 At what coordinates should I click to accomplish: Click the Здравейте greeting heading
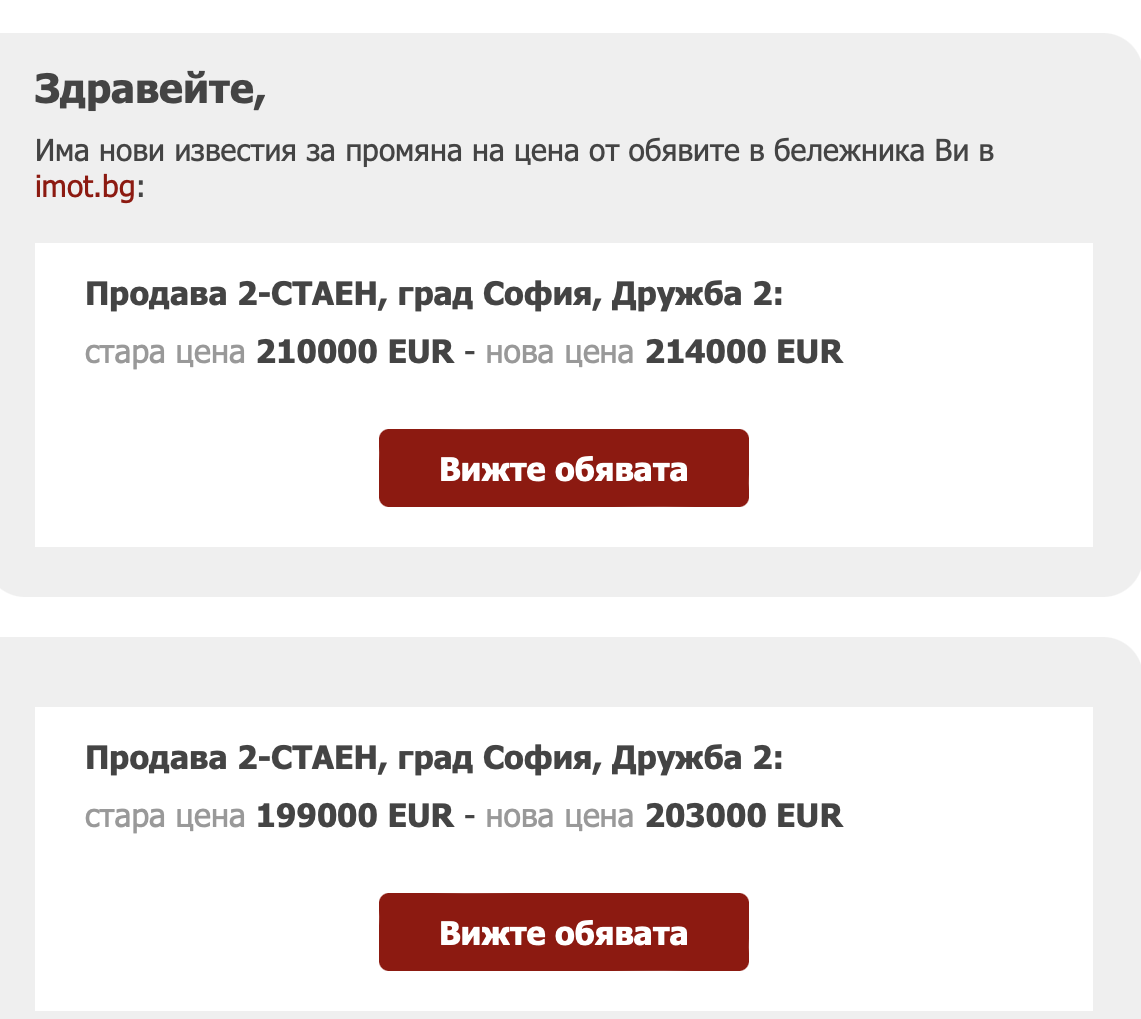[x=150, y=90]
